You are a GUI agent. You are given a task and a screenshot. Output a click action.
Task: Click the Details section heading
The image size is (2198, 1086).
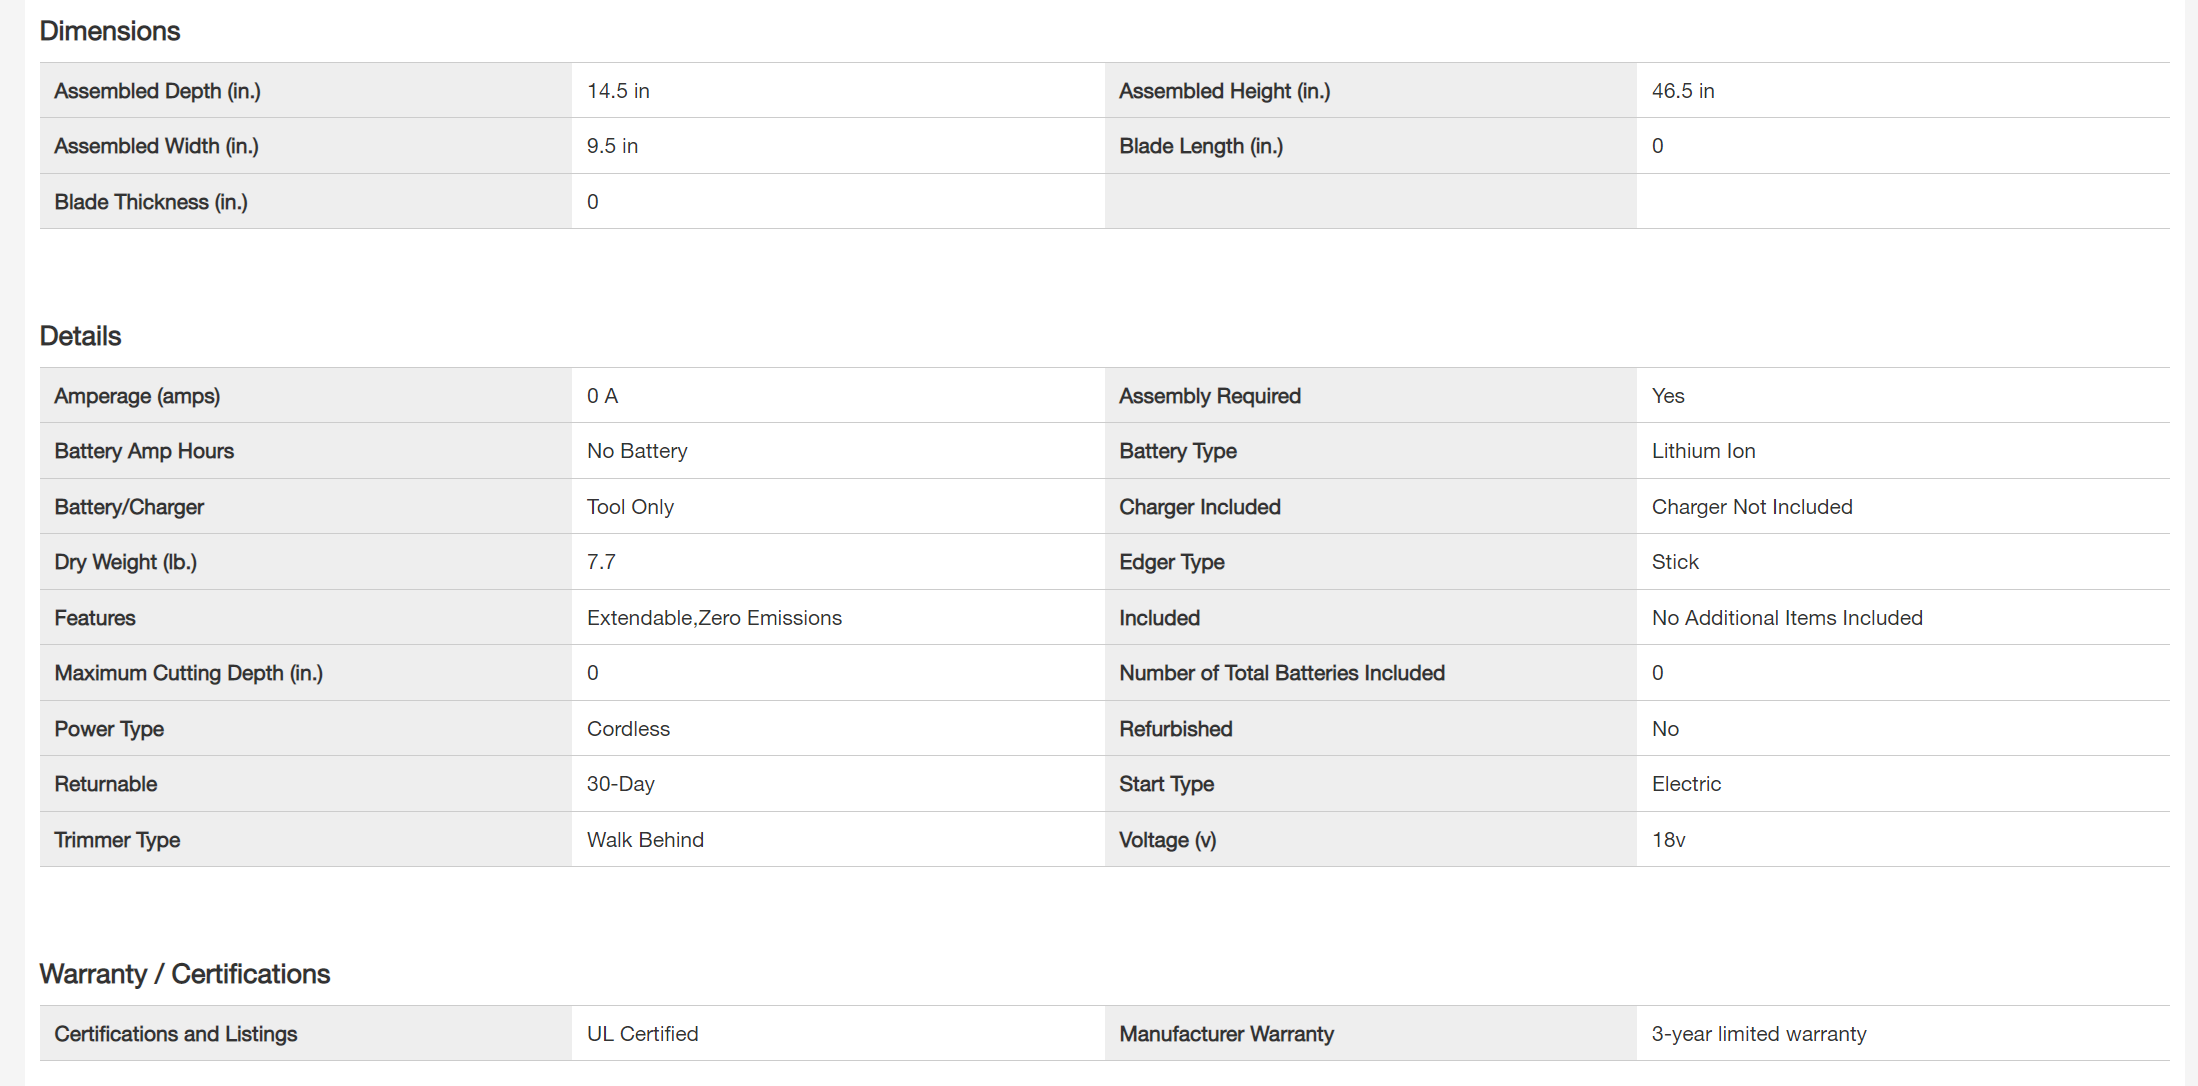80,336
